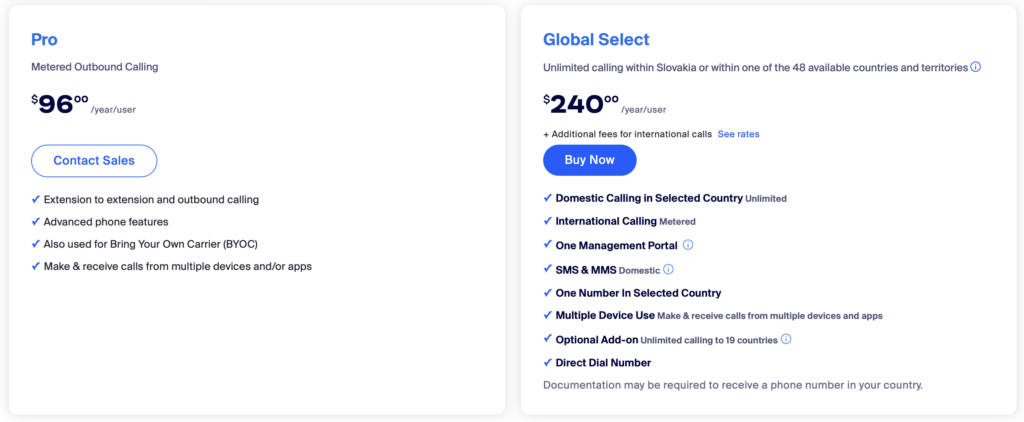1024x422 pixels.
Task: Click checkmark beside One Number In Selected Country
Action: coord(547,293)
